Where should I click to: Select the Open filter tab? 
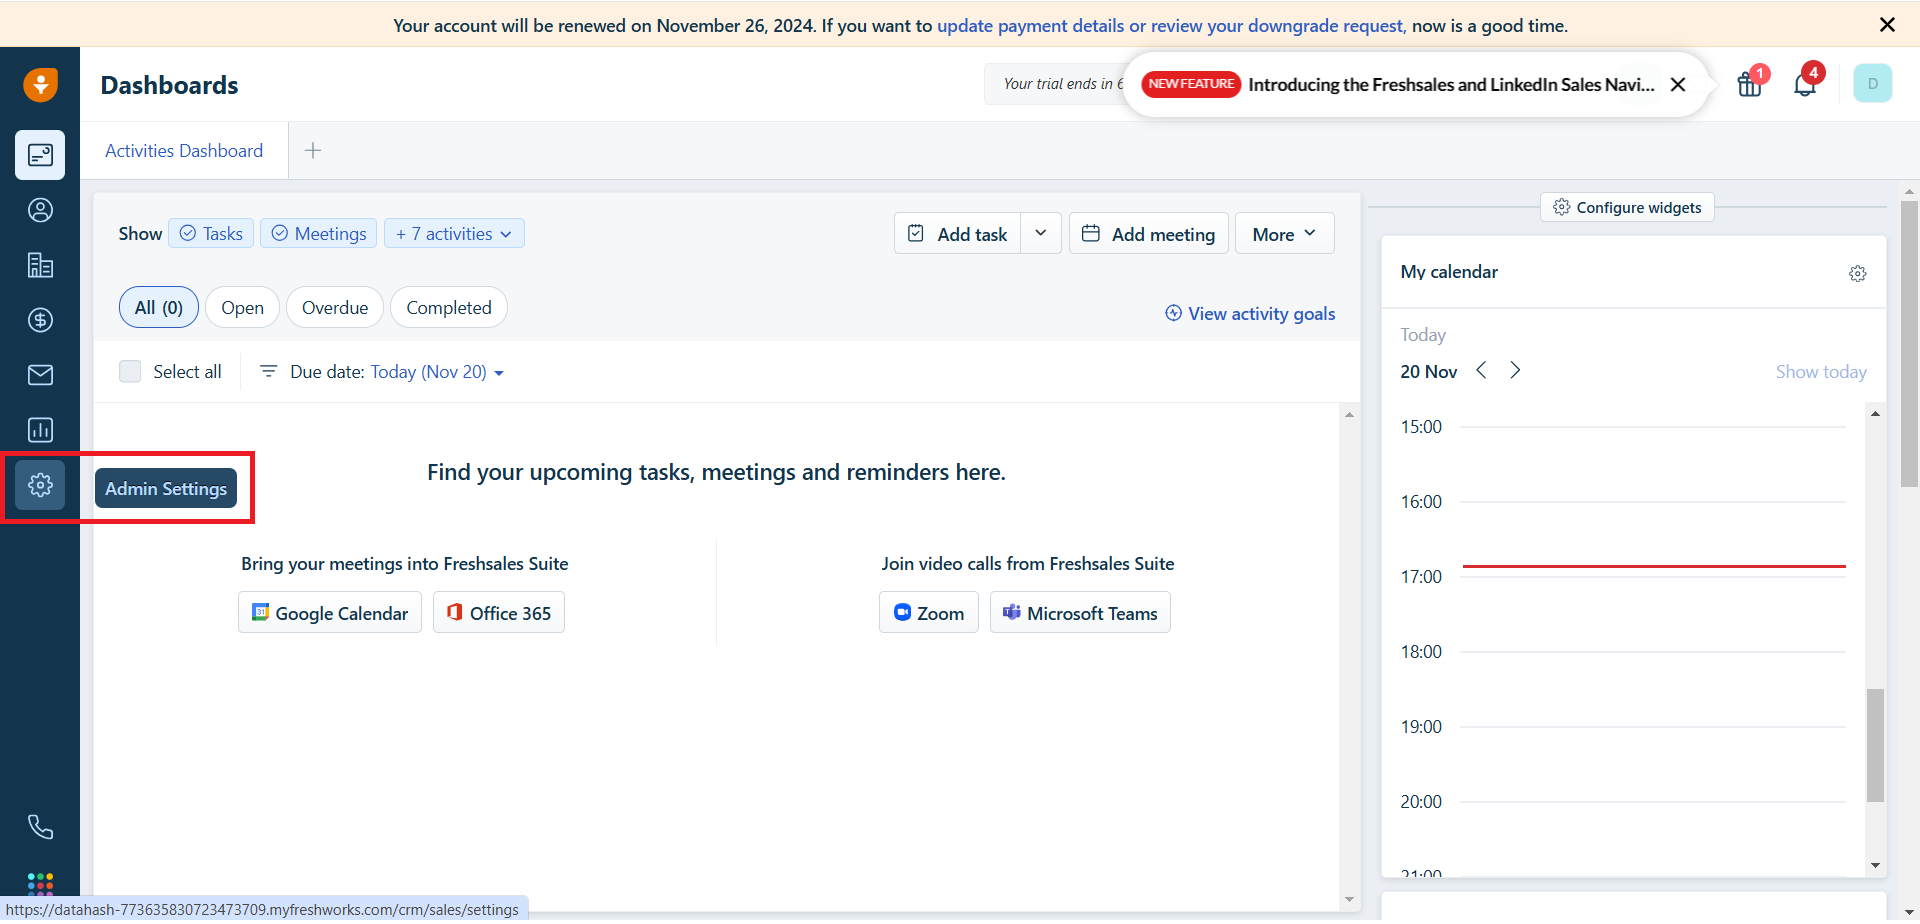coord(243,308)
